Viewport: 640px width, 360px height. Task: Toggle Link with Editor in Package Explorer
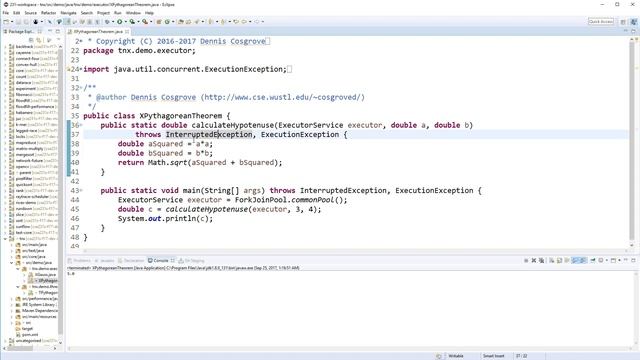(39, 40)
